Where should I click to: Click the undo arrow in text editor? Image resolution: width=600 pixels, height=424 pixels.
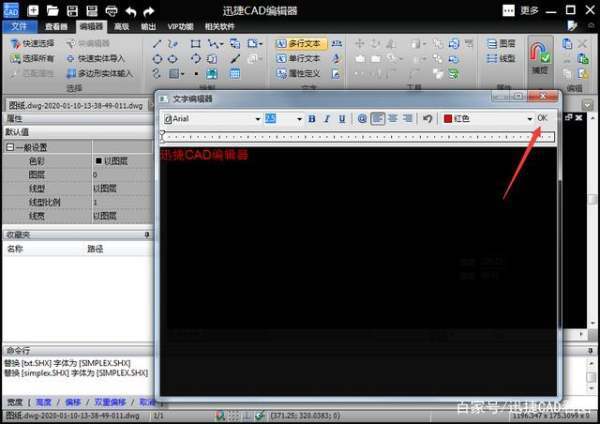(x=427, y=119)
